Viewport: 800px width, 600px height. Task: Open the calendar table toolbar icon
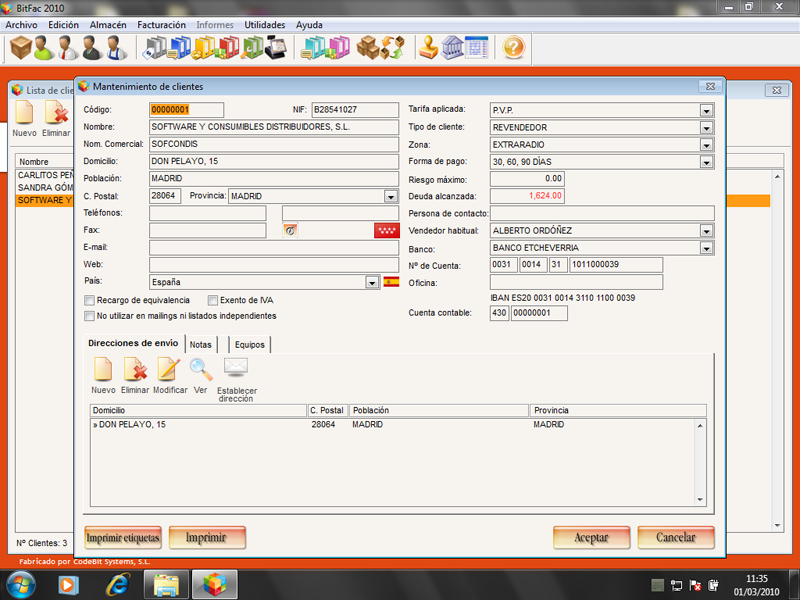click(477, 47)
